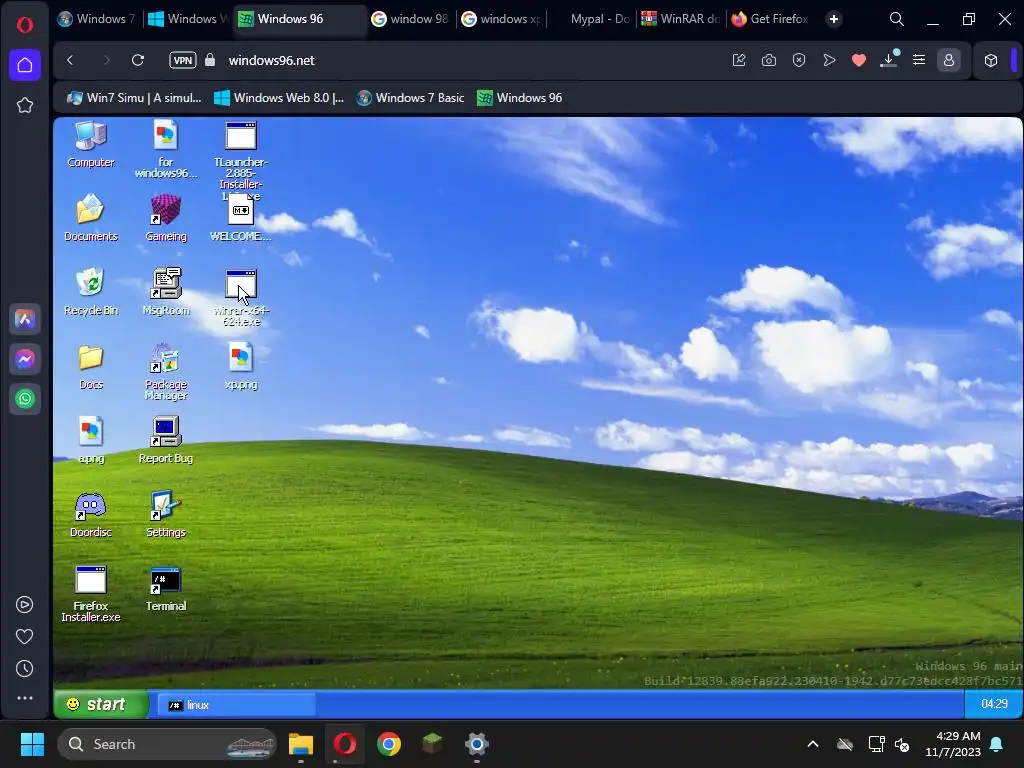Open Easy Setup sliders icon
Image resolution: width=1024 pixels, height=768 pixels.
[x=919, y=60]
